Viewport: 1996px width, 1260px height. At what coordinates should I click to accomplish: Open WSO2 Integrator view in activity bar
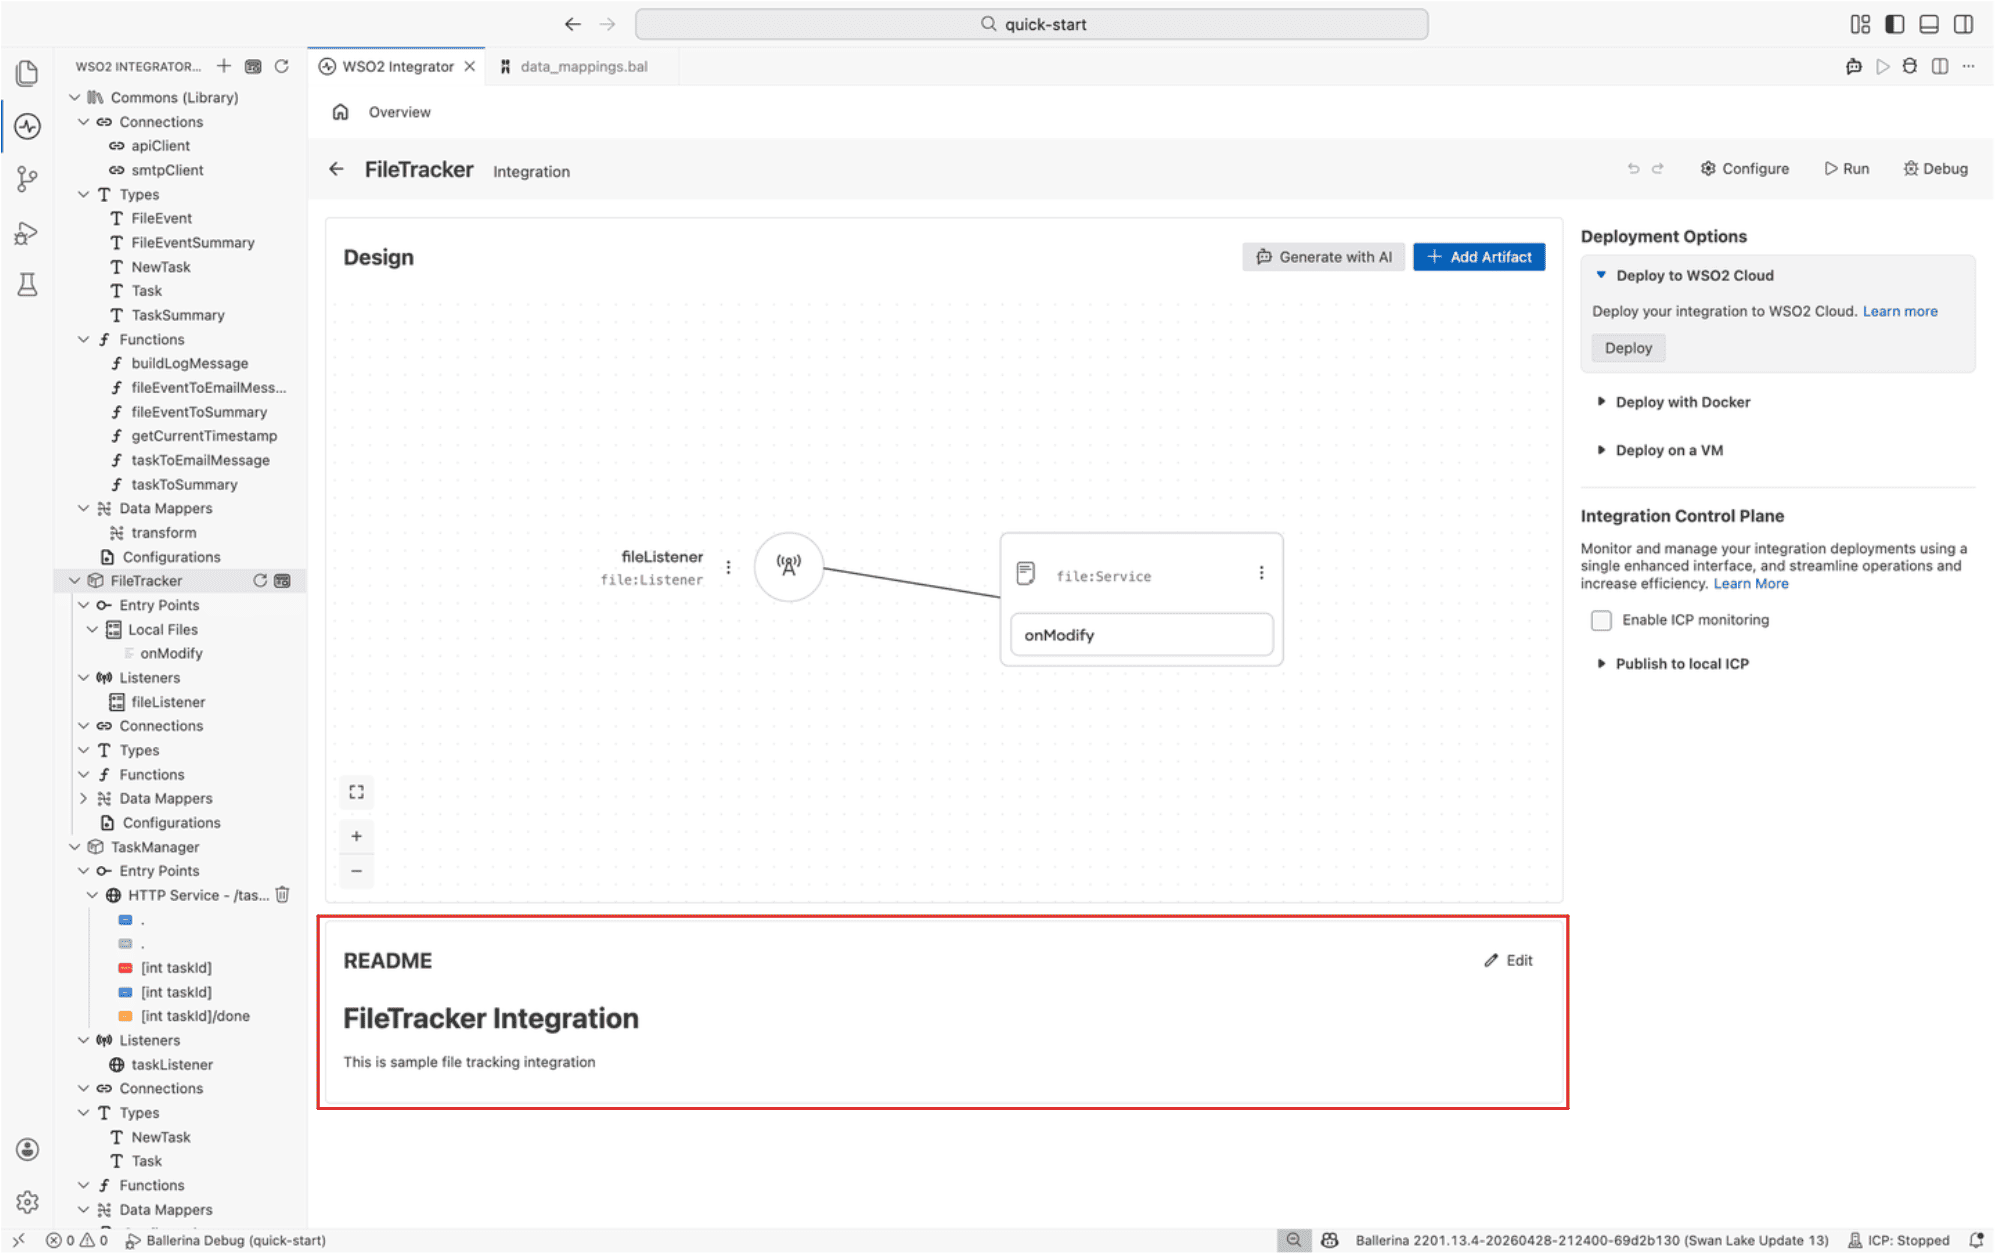coord(27,126)
